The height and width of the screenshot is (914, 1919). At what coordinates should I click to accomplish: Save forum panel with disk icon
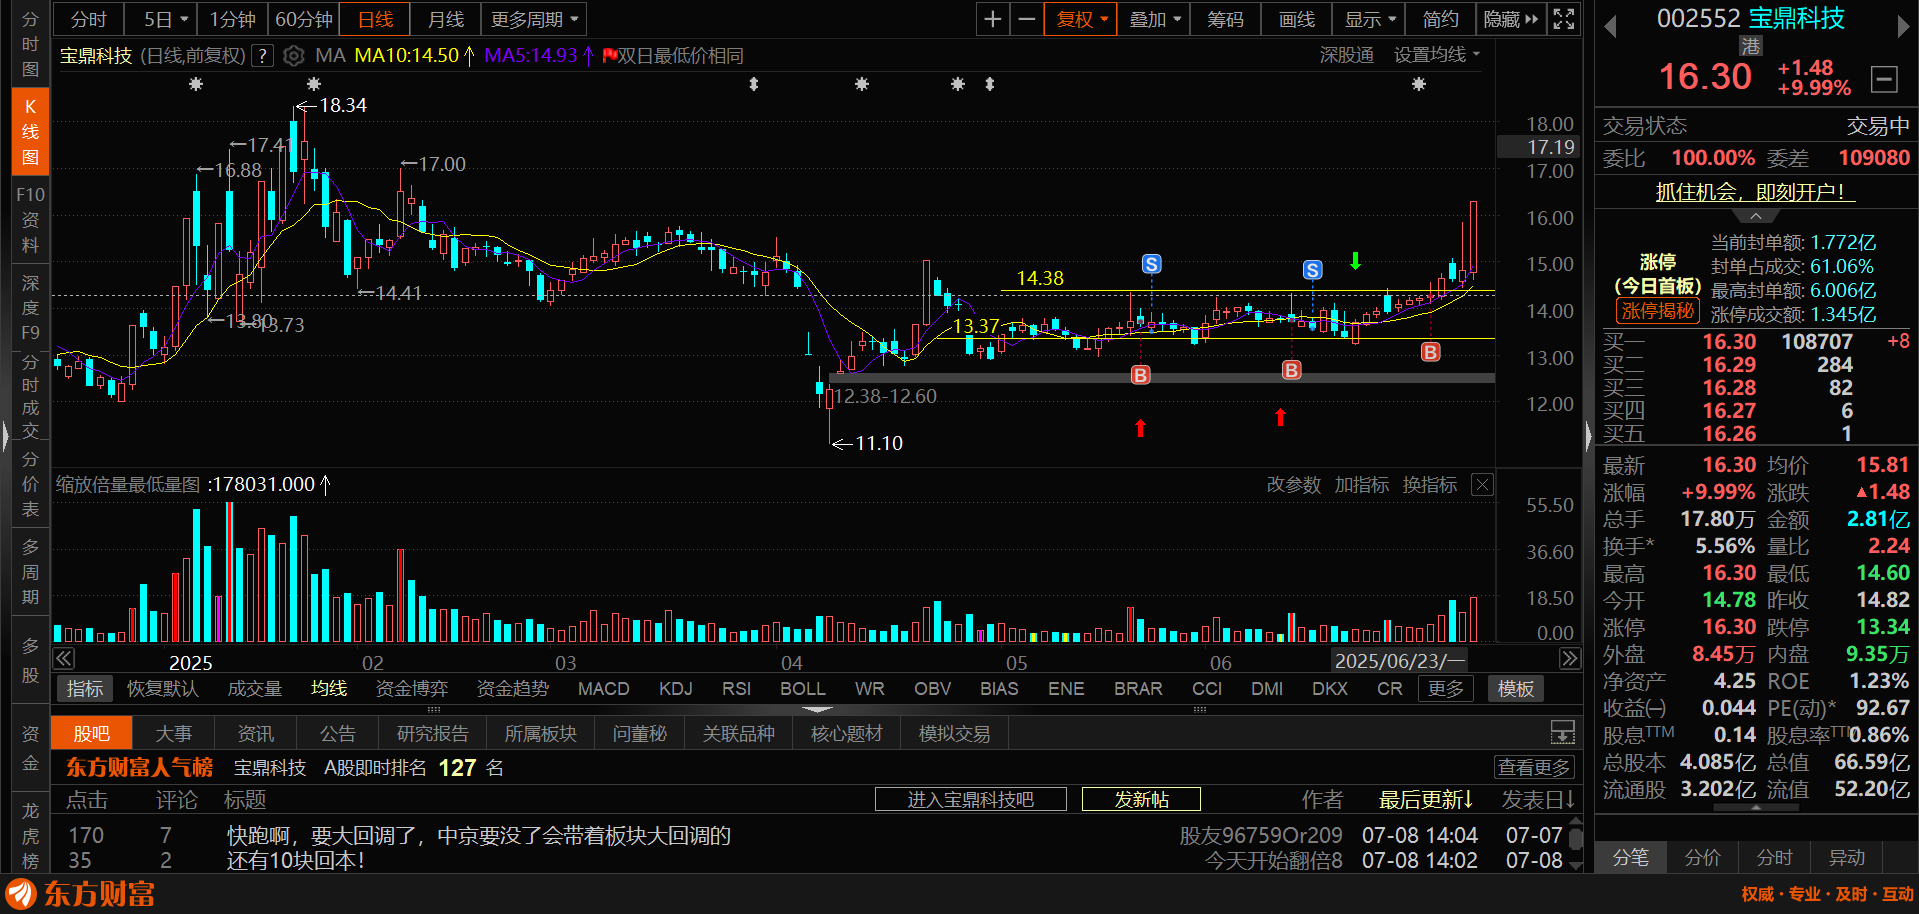(1562, 733)
